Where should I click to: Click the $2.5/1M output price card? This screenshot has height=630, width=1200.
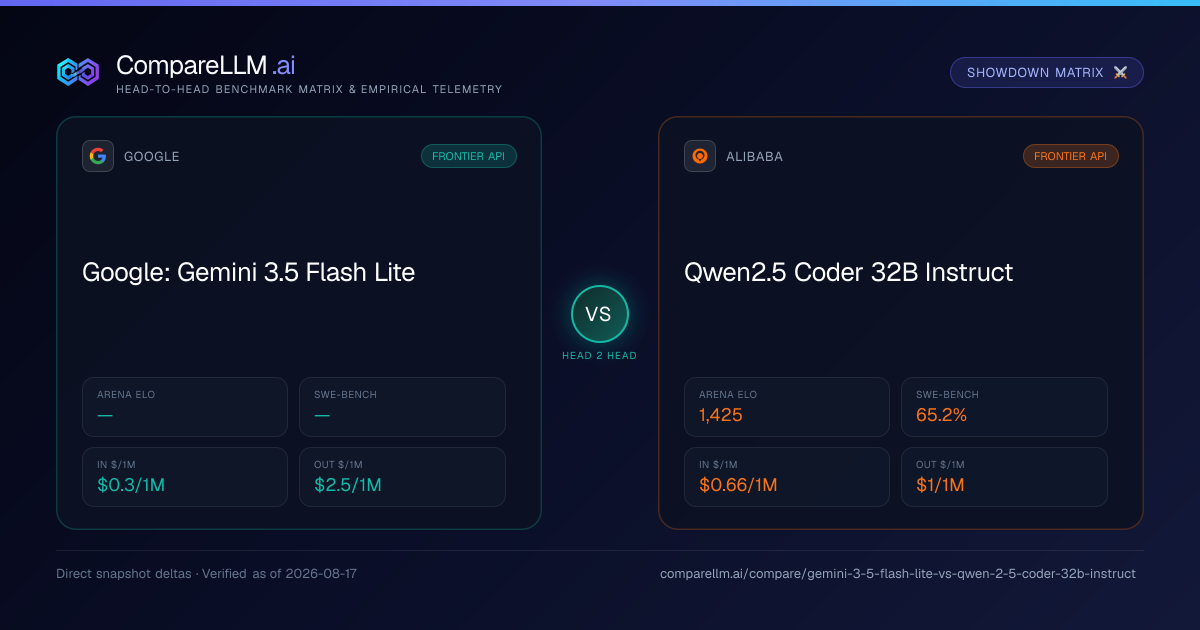pyautogui.click(x=402, y=477)
